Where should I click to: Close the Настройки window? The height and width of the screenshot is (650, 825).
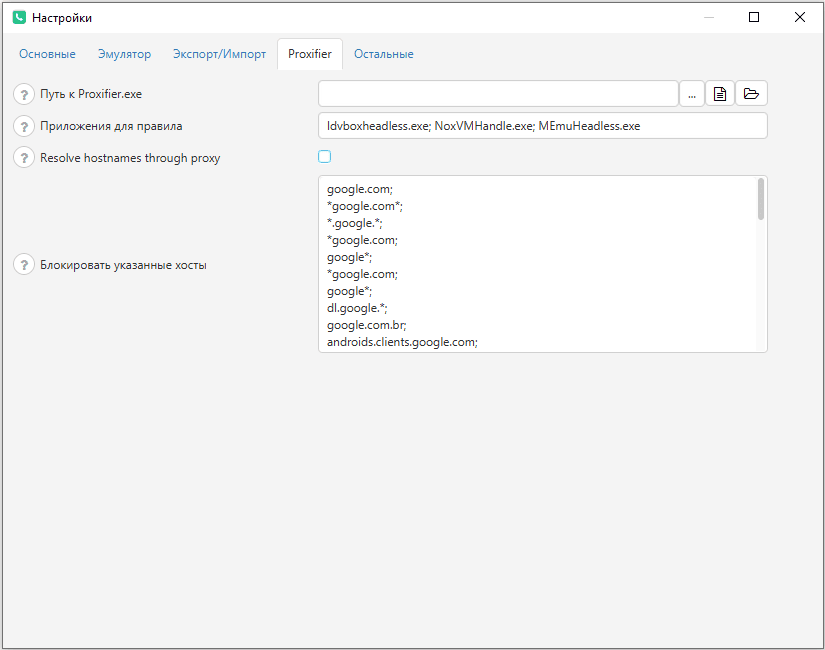click(800, 17)
